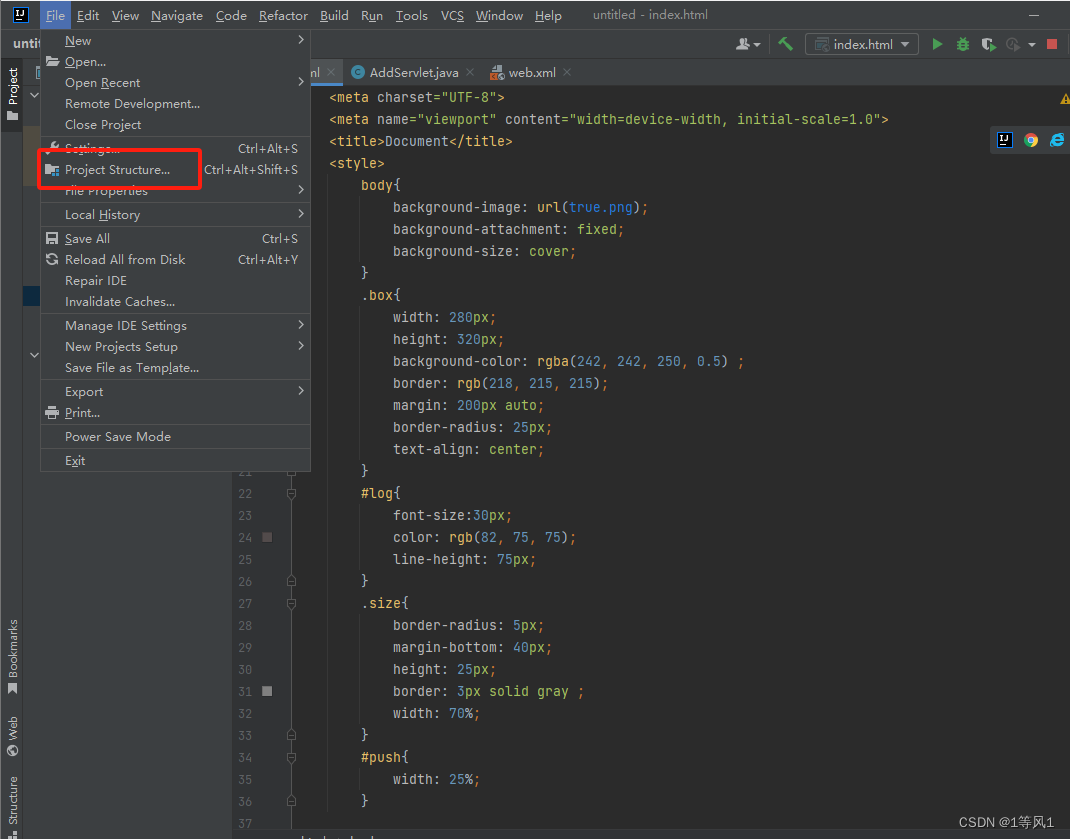Open page in Internet Explorer icon
The image size is (1070, 839).
[x=1056, y=140]
